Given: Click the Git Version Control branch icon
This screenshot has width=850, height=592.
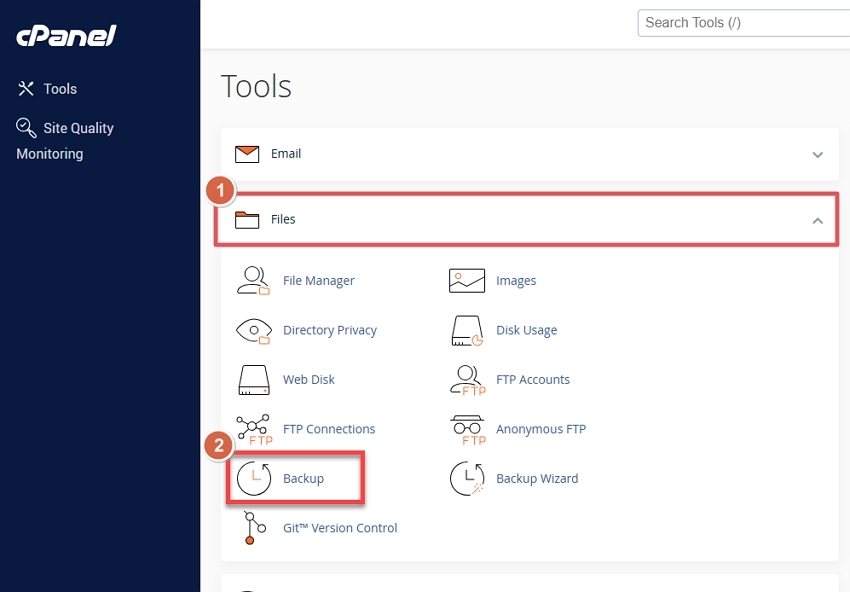Looking at the screenshot, I should [x=254, y=527].
